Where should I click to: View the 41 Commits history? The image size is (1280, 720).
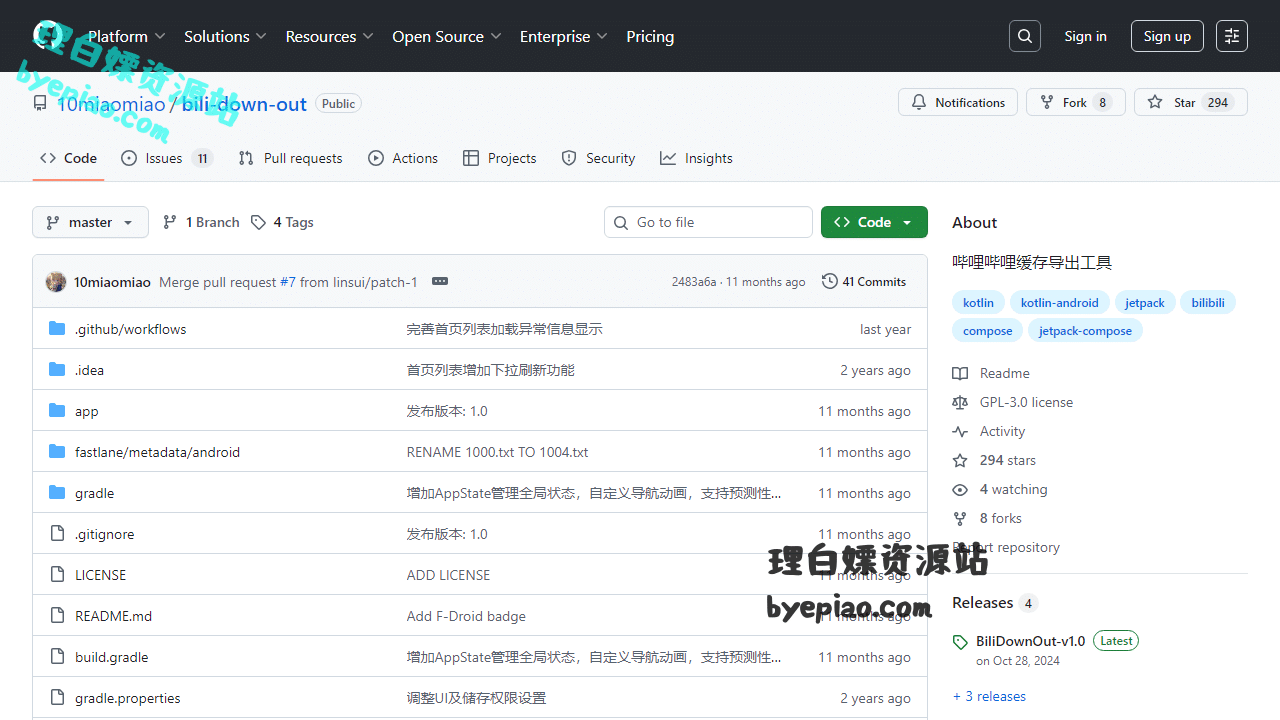tap(864, 281)
